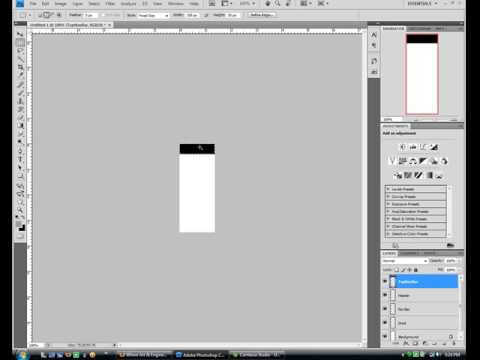Select the Pen tool
This screenshot has height=360, width=480.
(x=20, y=151)
